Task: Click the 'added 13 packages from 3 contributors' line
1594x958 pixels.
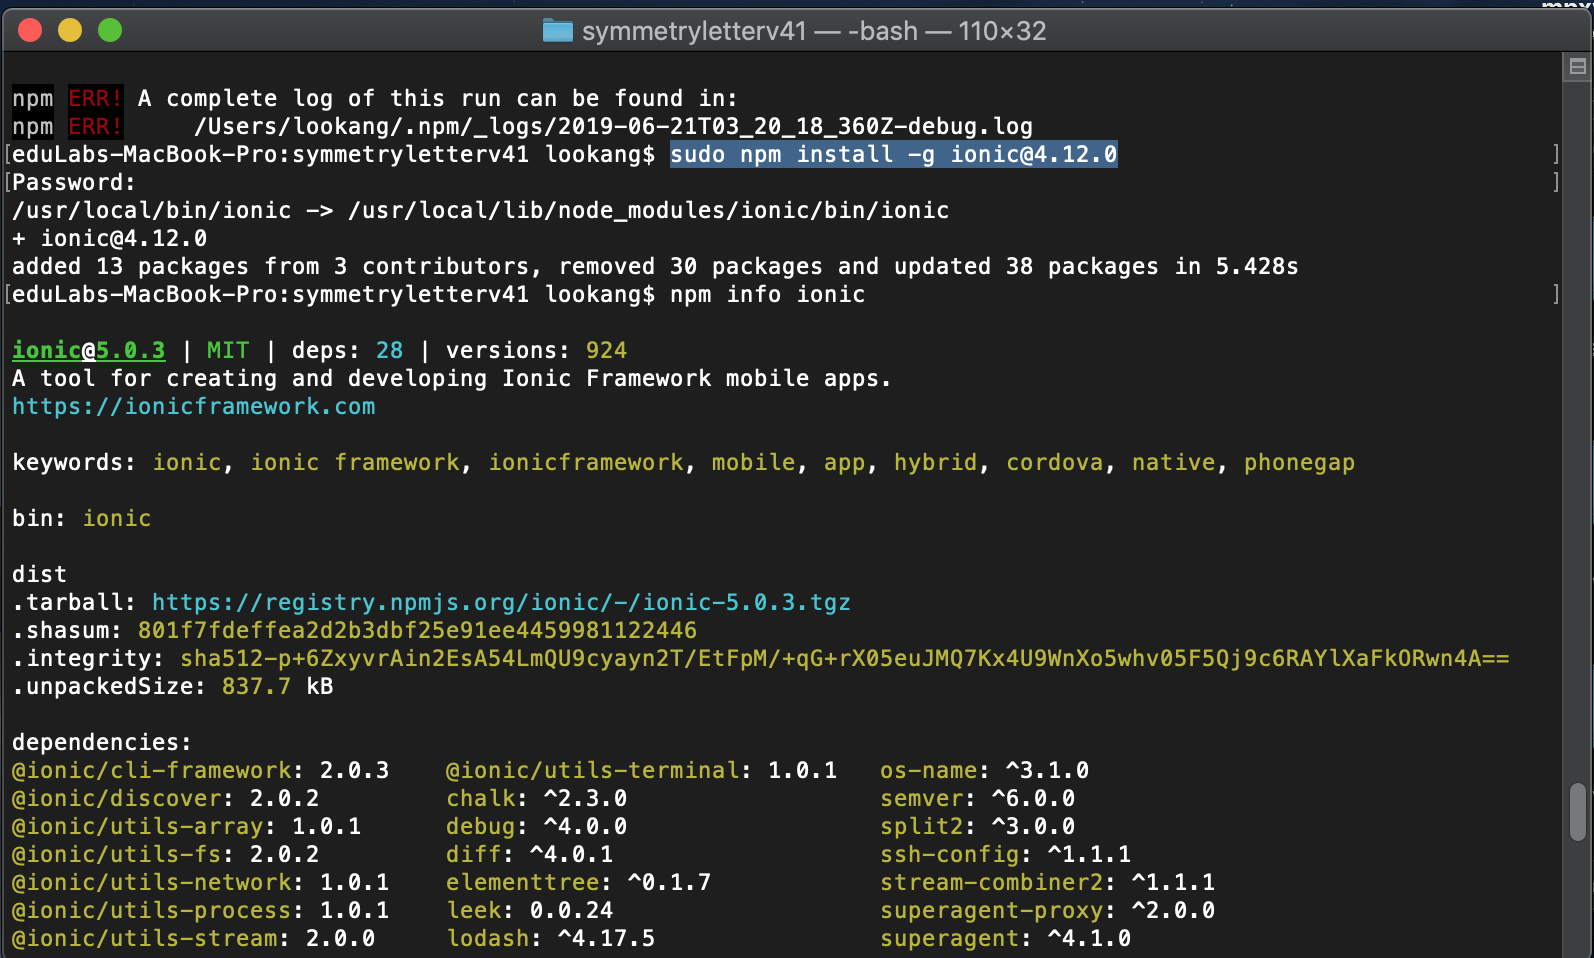Action: click(x=655, y=267)
